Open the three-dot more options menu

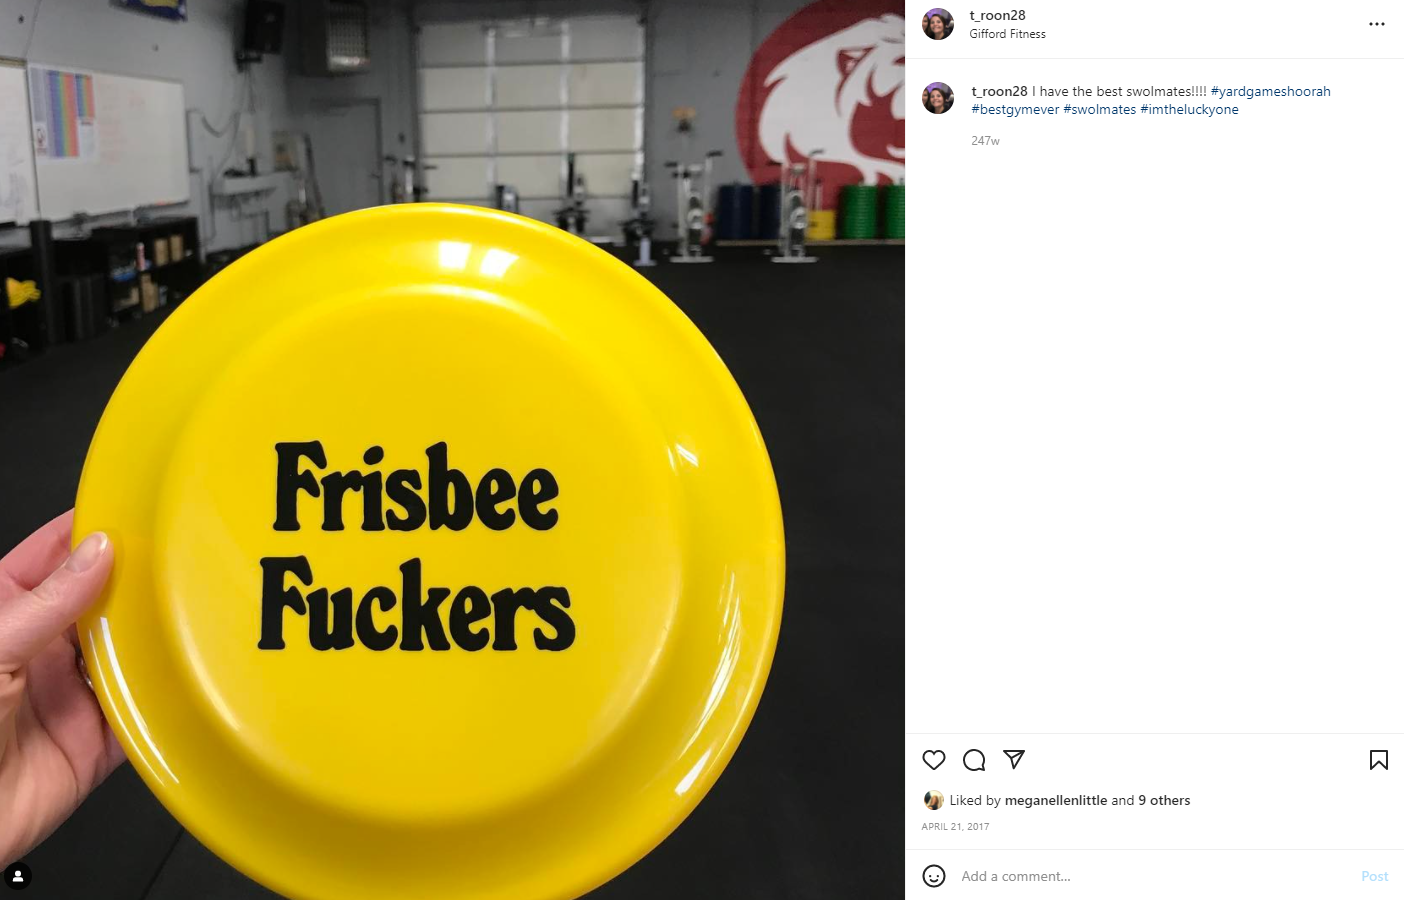tap(1377, 24)
